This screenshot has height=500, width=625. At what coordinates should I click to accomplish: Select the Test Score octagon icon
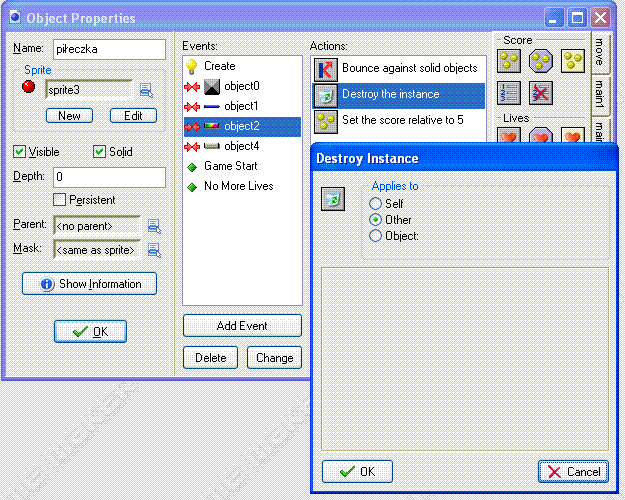coord(540,62)
